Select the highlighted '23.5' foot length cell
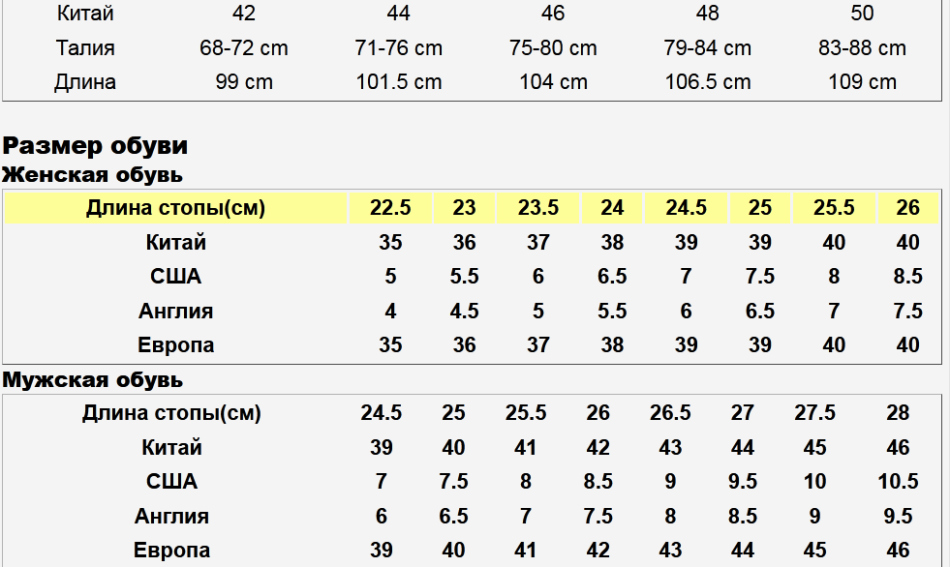The height and width of the screenshot is (567, 950). click(x=538, y=208)
